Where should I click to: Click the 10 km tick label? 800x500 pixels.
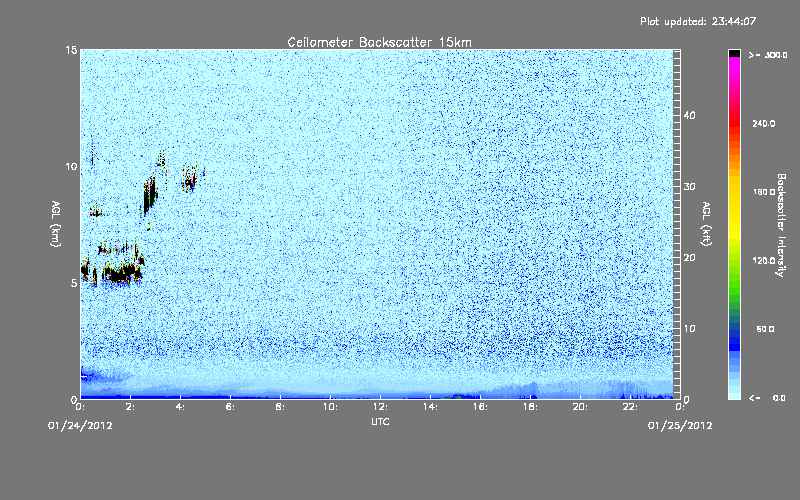pos(71,166)
